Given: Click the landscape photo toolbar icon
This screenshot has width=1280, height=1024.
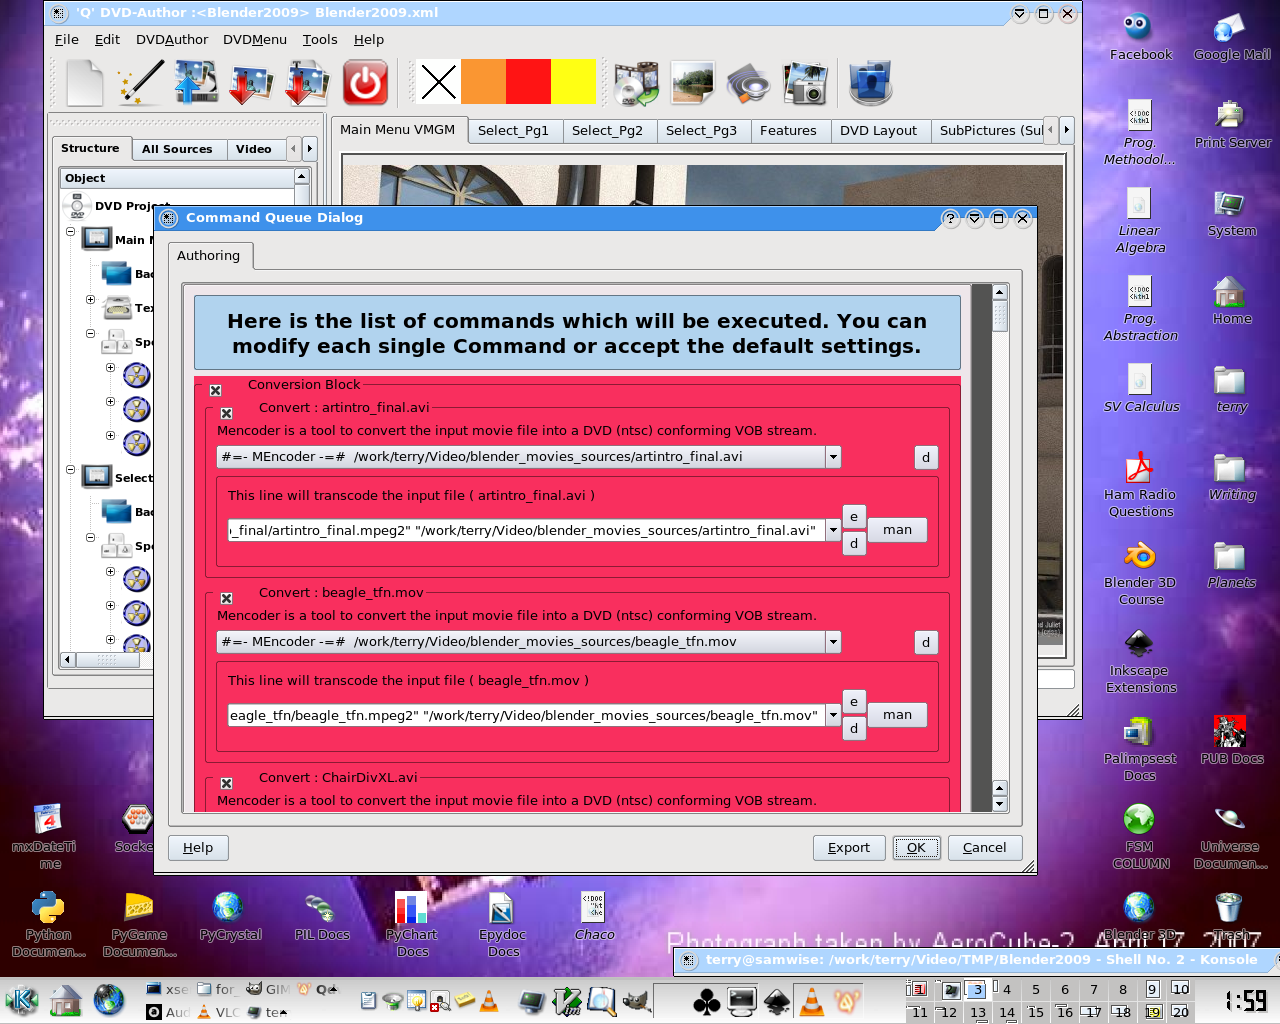Looking at the screenshot, I should [693, 83].
